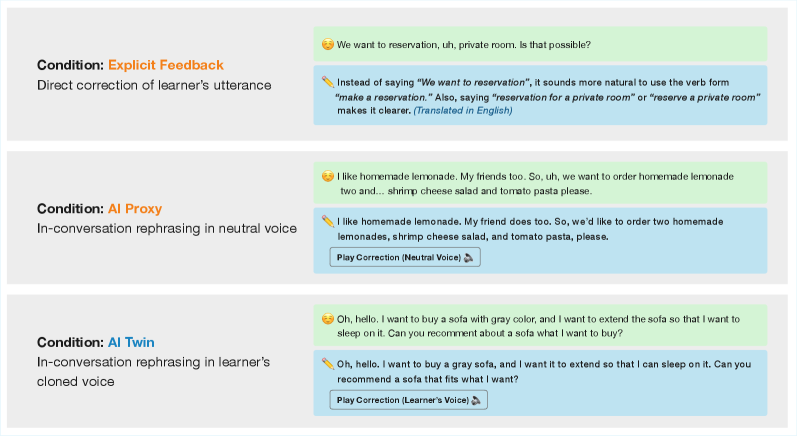Screen dimensions: 797x436
Task: Click the pencil icon on the lemonade order correction
Action: pyautogui.click(x=327, y=221)
